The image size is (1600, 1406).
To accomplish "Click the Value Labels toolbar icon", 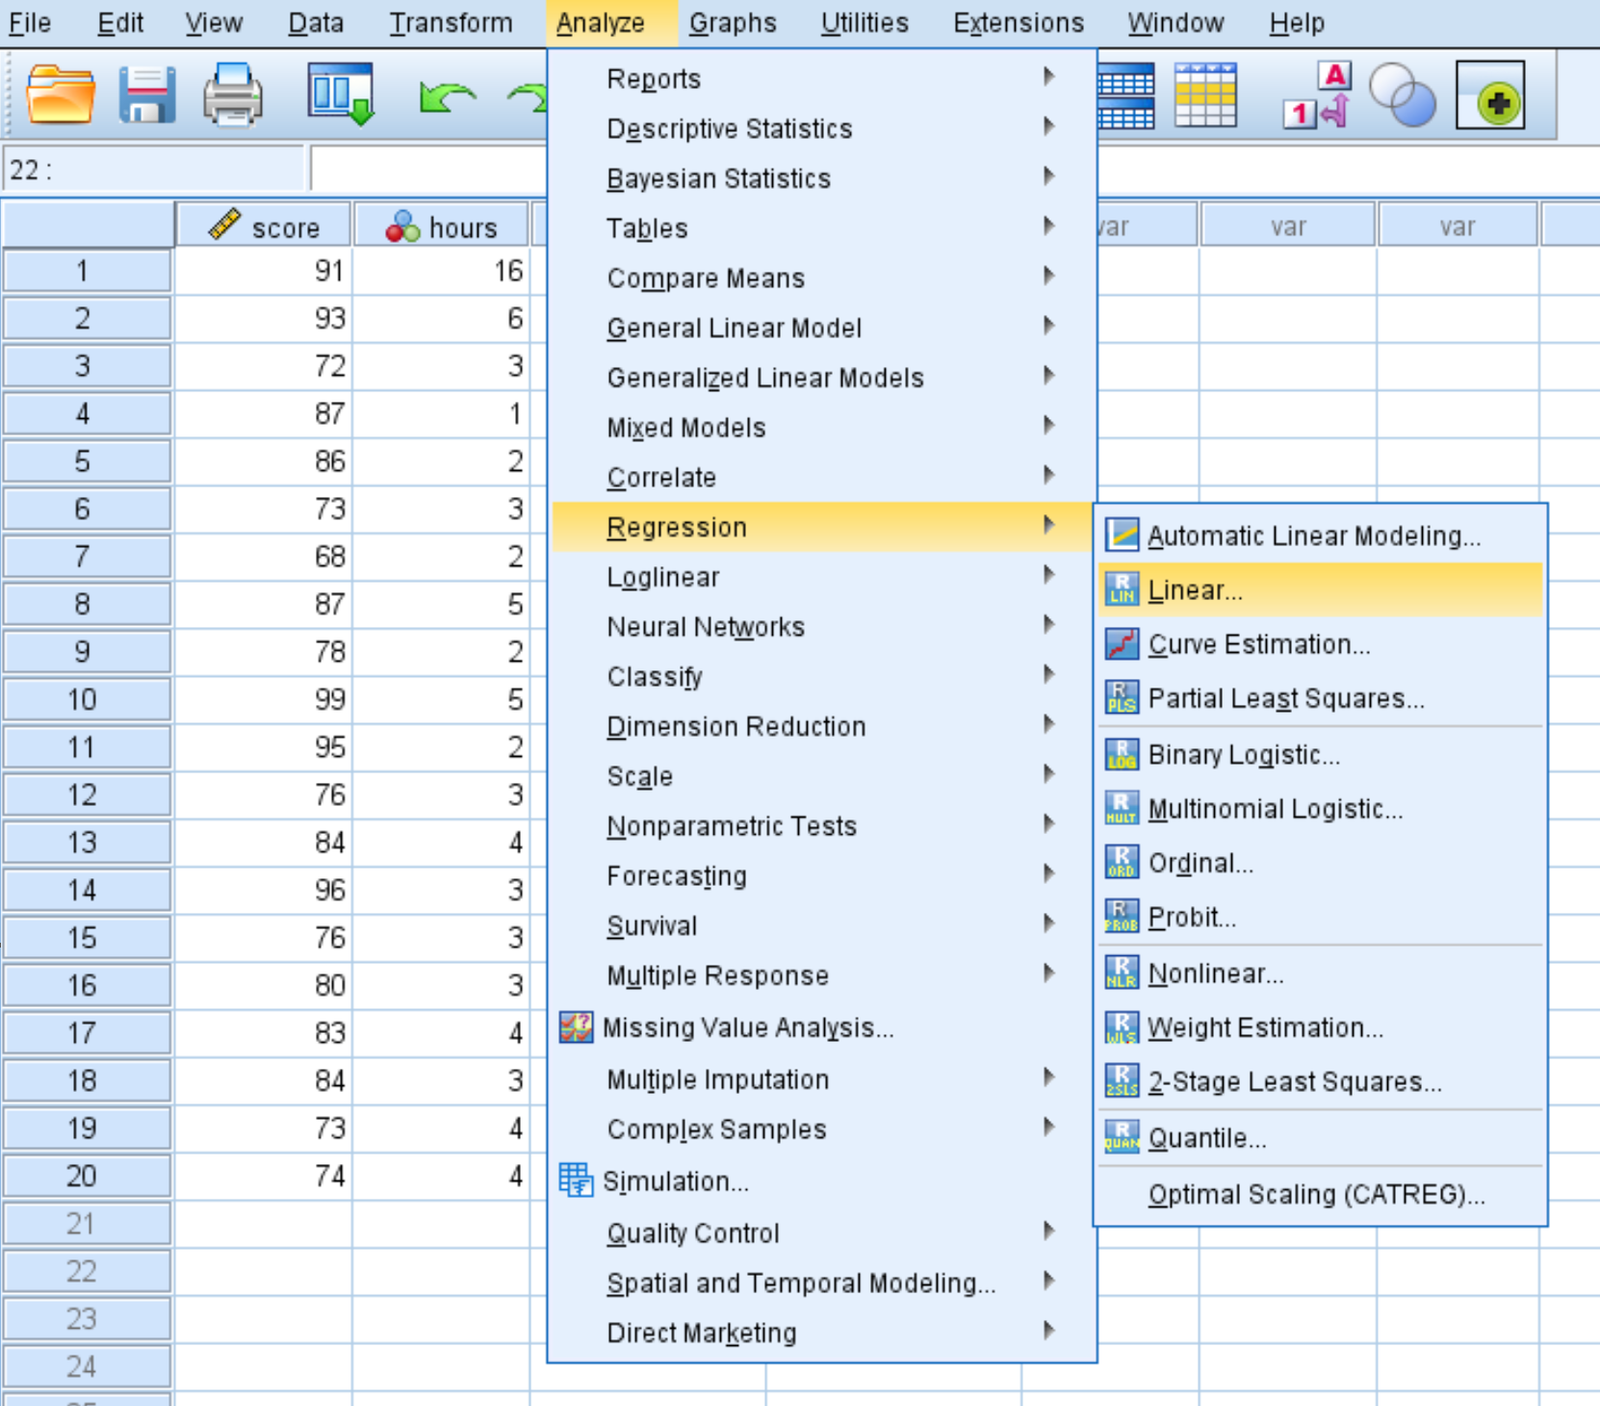I will pyautogui.click(x=1318, y=95).
